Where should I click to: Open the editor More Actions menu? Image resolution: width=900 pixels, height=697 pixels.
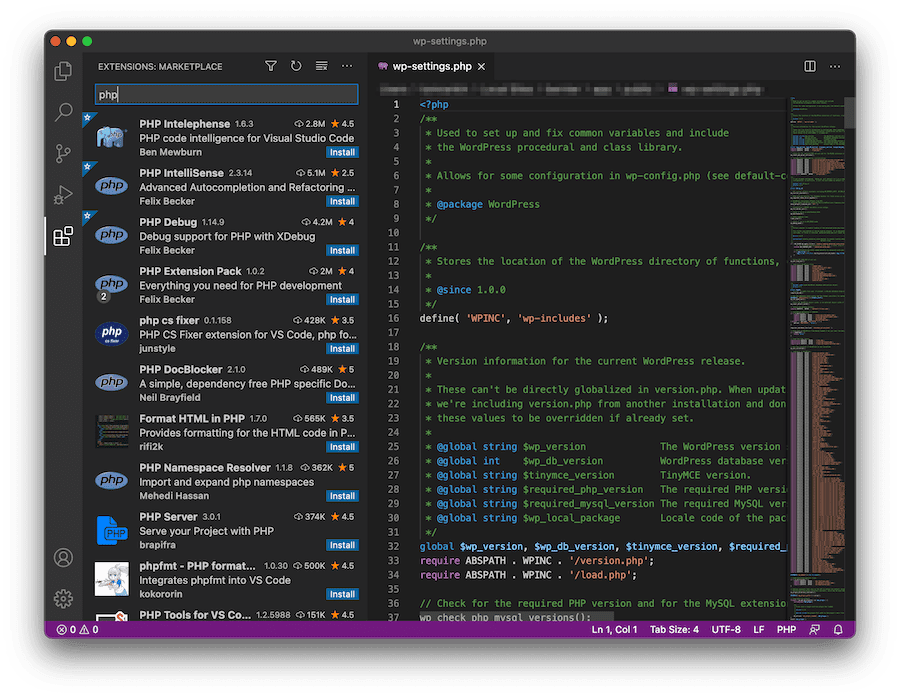tap(835, 64)
